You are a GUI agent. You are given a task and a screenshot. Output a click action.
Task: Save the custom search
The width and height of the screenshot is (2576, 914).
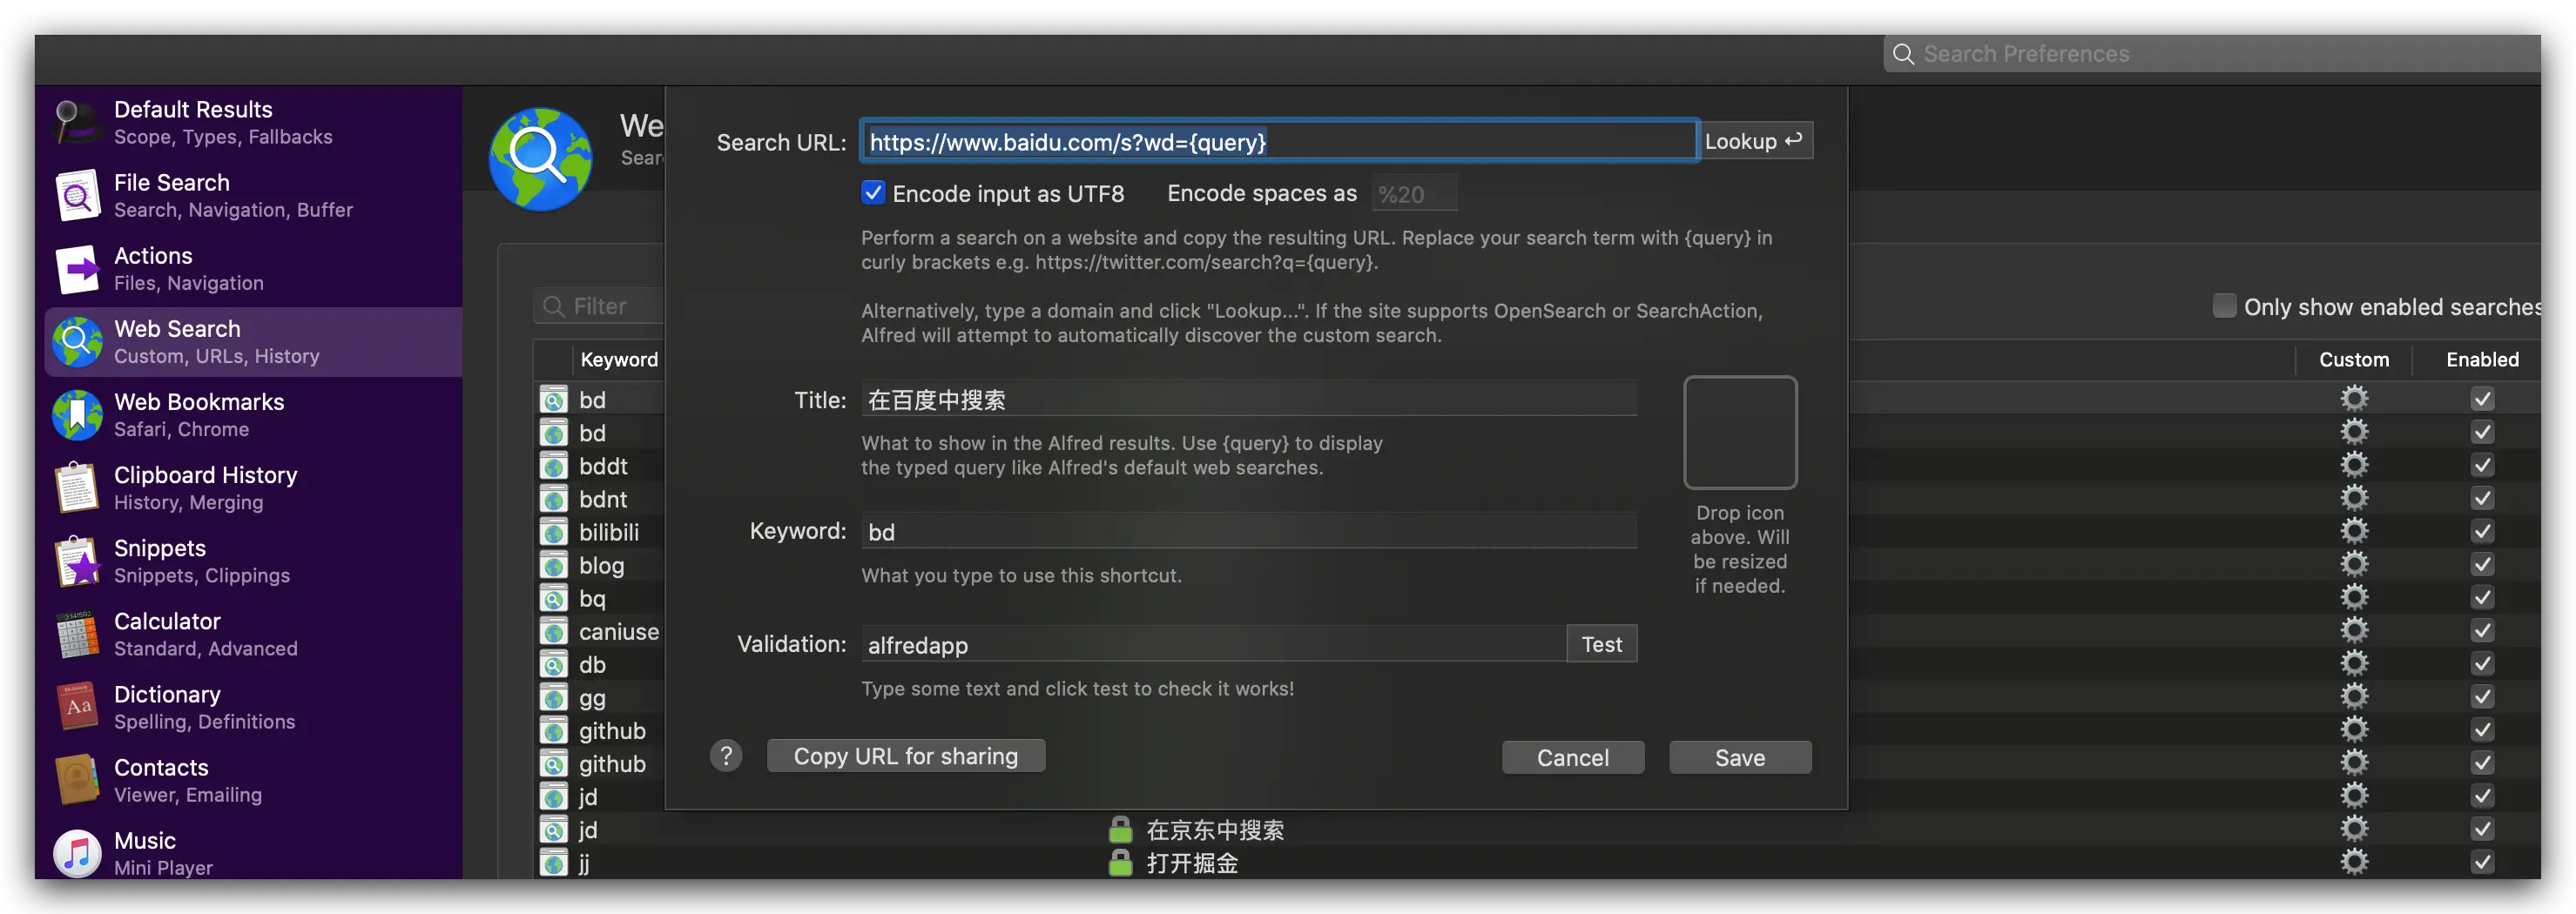point(1740,757)
